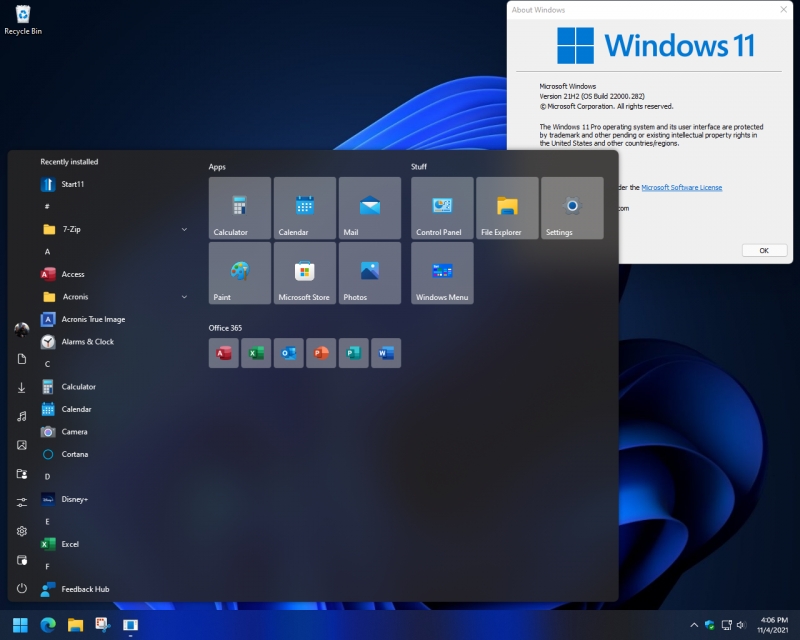800x640 pixels.
Task: Click the user account picture in sidebar
Action: pyautogui.click(x=21, y=330)
